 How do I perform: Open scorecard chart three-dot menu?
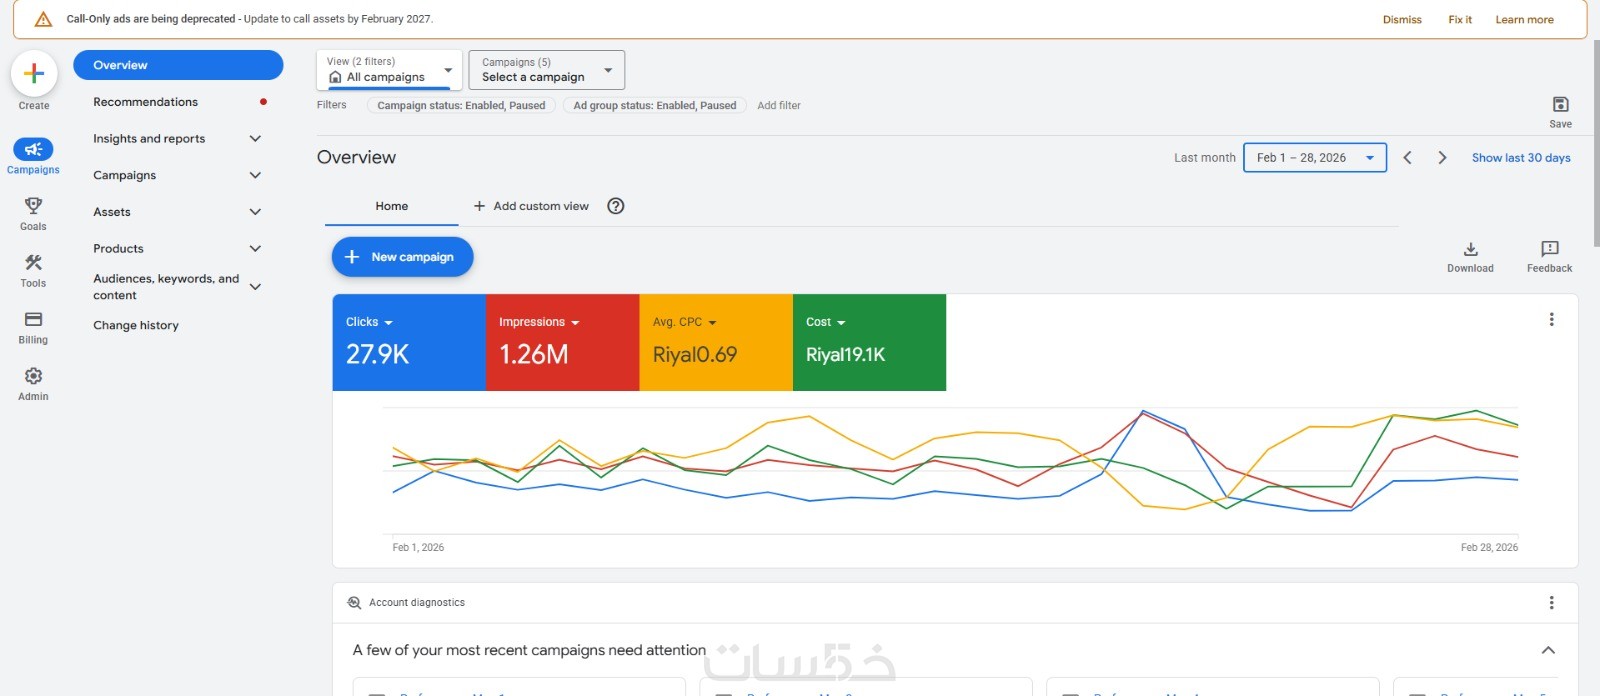pos(1551,320)
